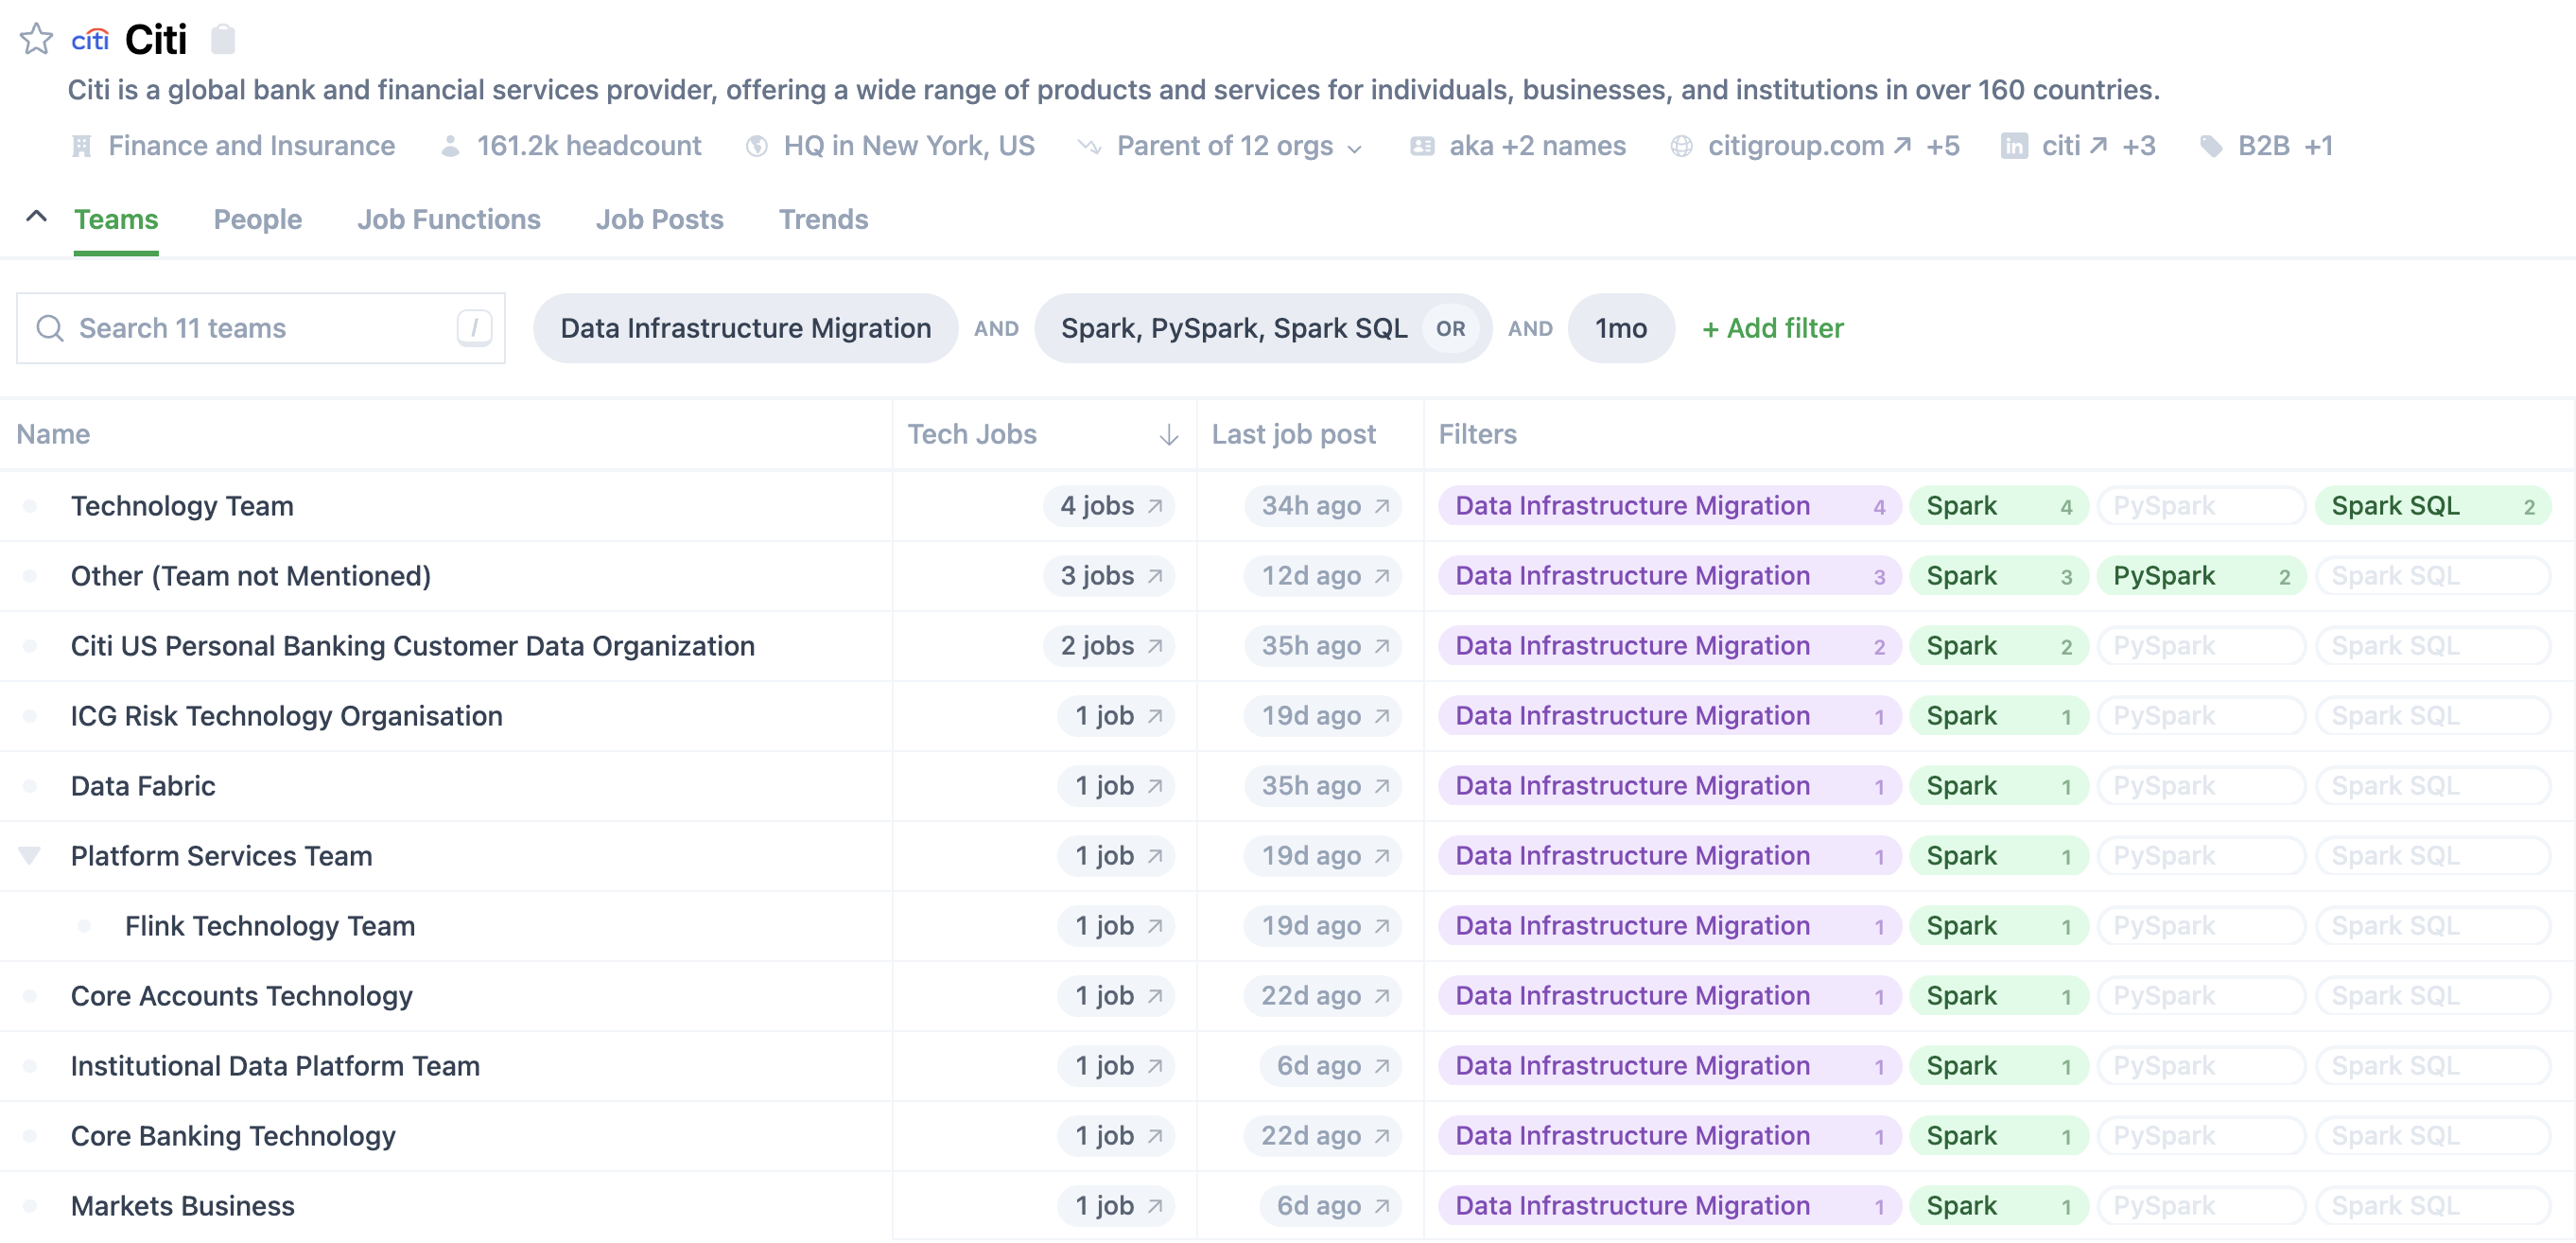Focus the Search 11 teams field
Screen dimensions: 2576x1243
(260, 328)
